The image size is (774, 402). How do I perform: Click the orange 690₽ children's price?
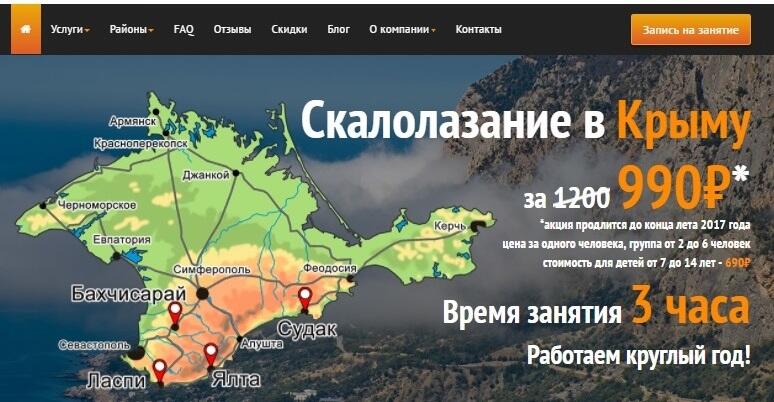[x=738, y=263]
